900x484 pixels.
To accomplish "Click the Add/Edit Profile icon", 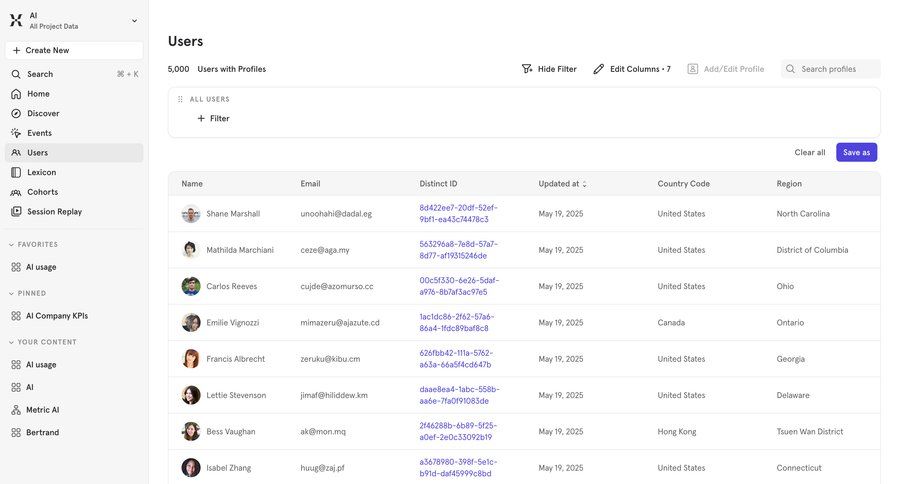I will [693, 69].
